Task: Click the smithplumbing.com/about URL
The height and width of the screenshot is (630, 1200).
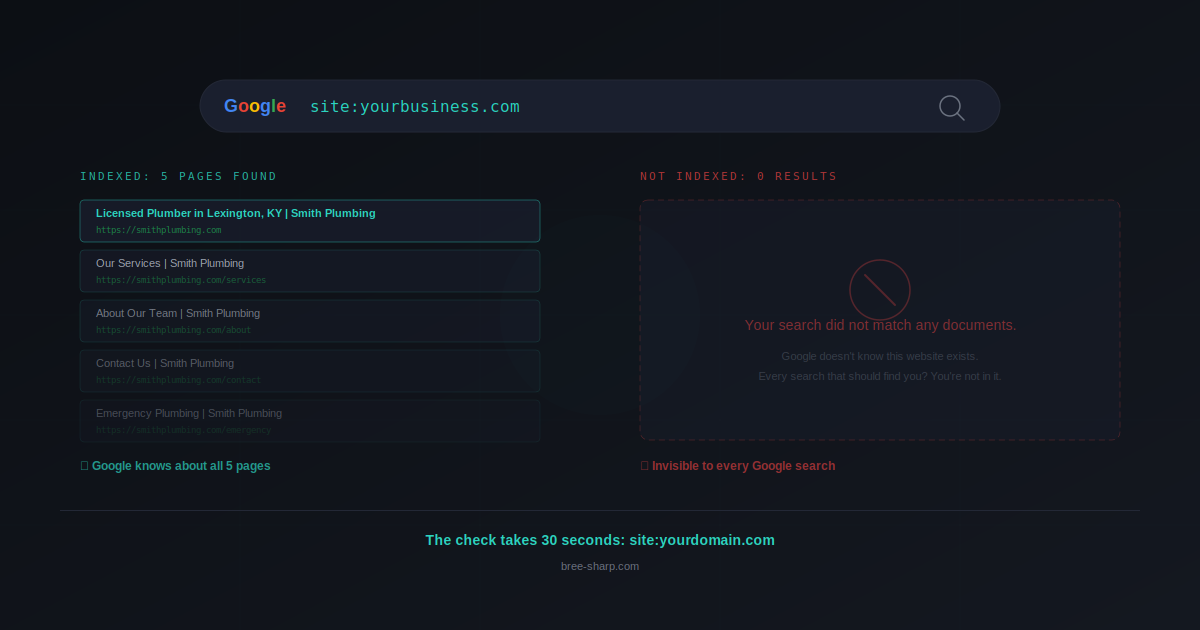Action: (174, 330)
